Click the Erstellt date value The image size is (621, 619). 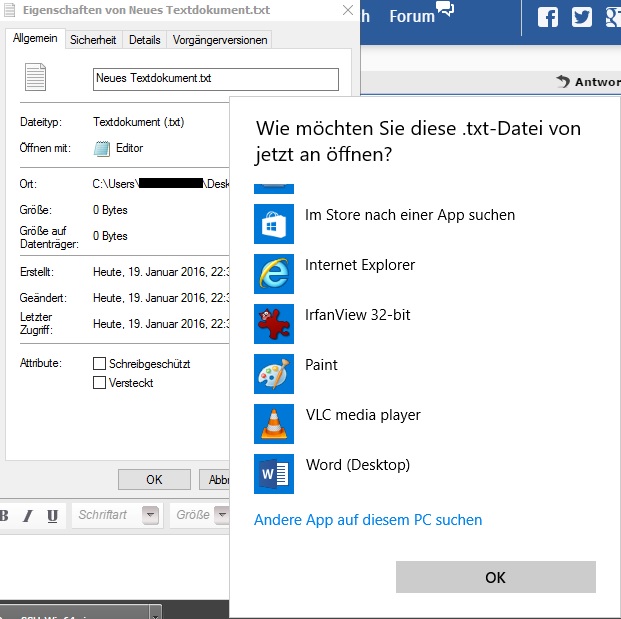coord(161,272)
